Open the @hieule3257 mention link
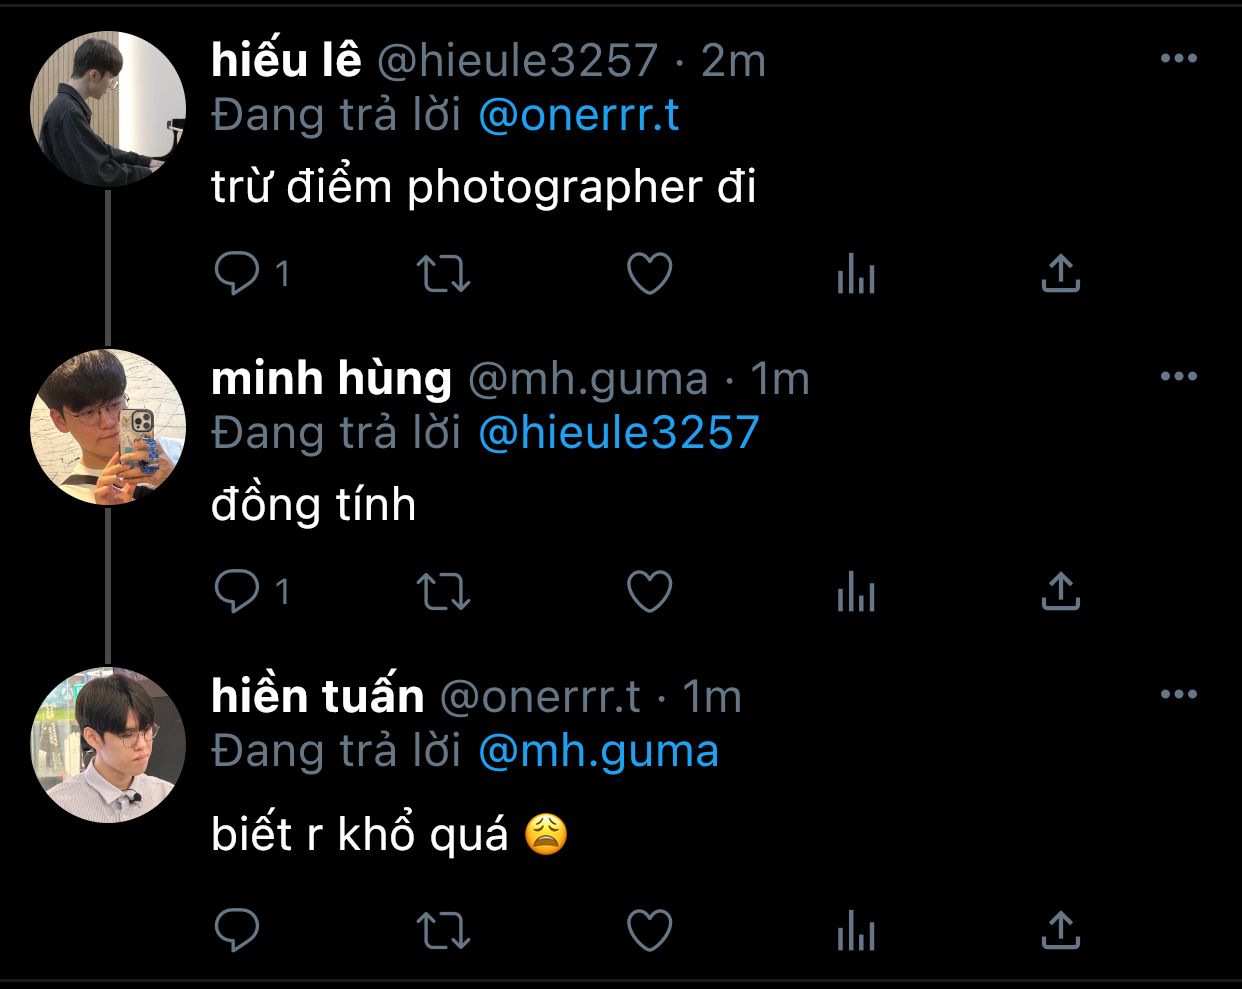The height and width of the screenshot is (989, 1242). click(x=619, y=433)
